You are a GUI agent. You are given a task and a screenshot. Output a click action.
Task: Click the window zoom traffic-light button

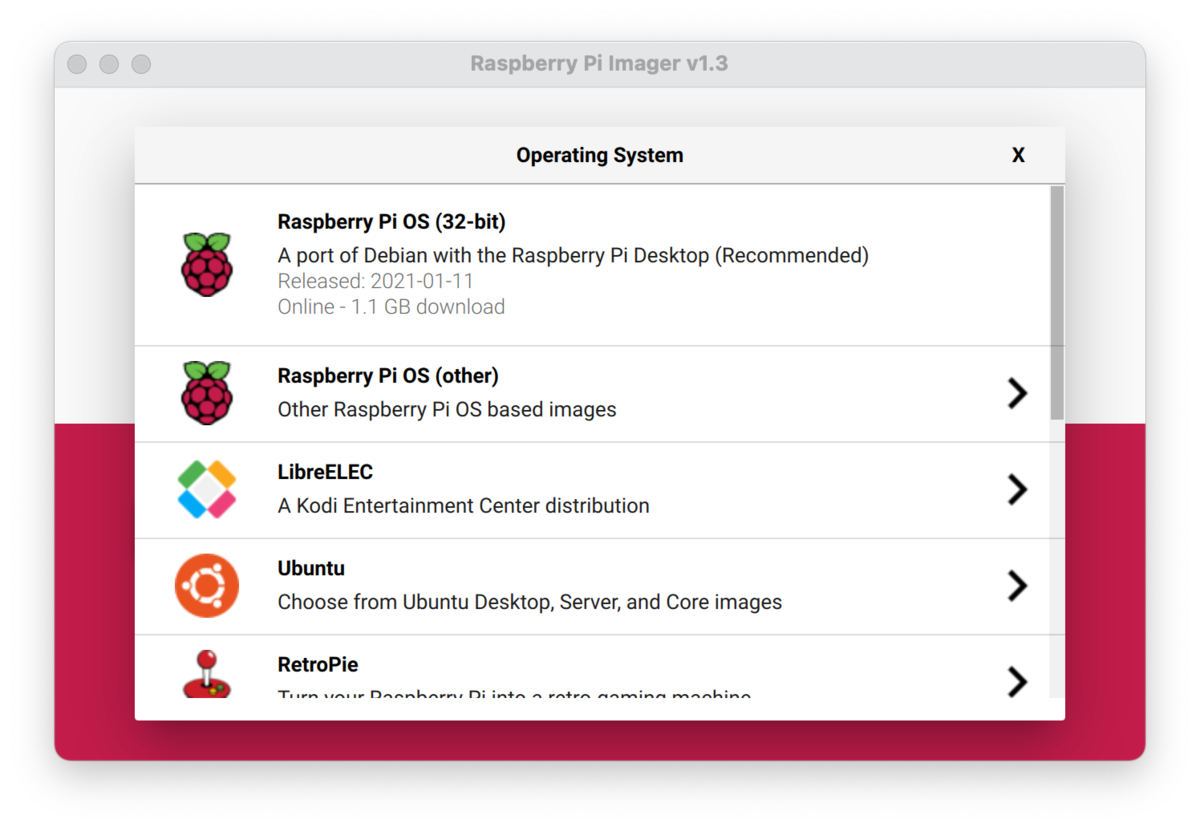tap(141, 64)
